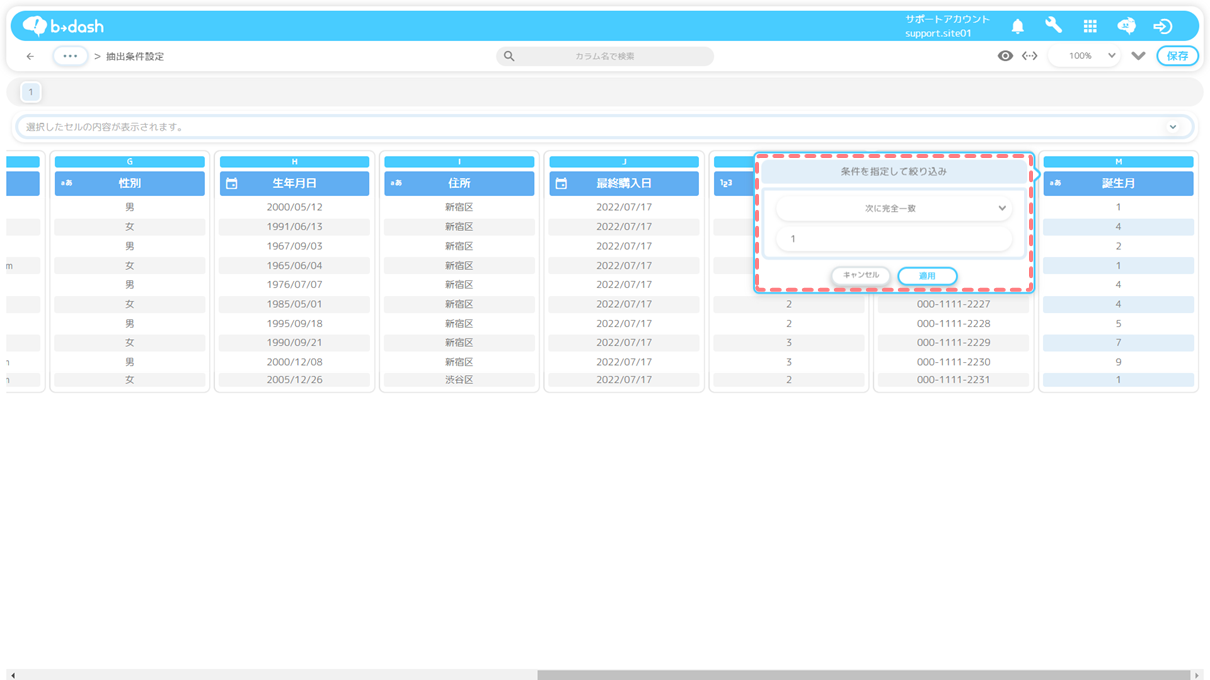Select the cell 000-1111-2229
1210x680 pixels.
(x=953, y=343)
